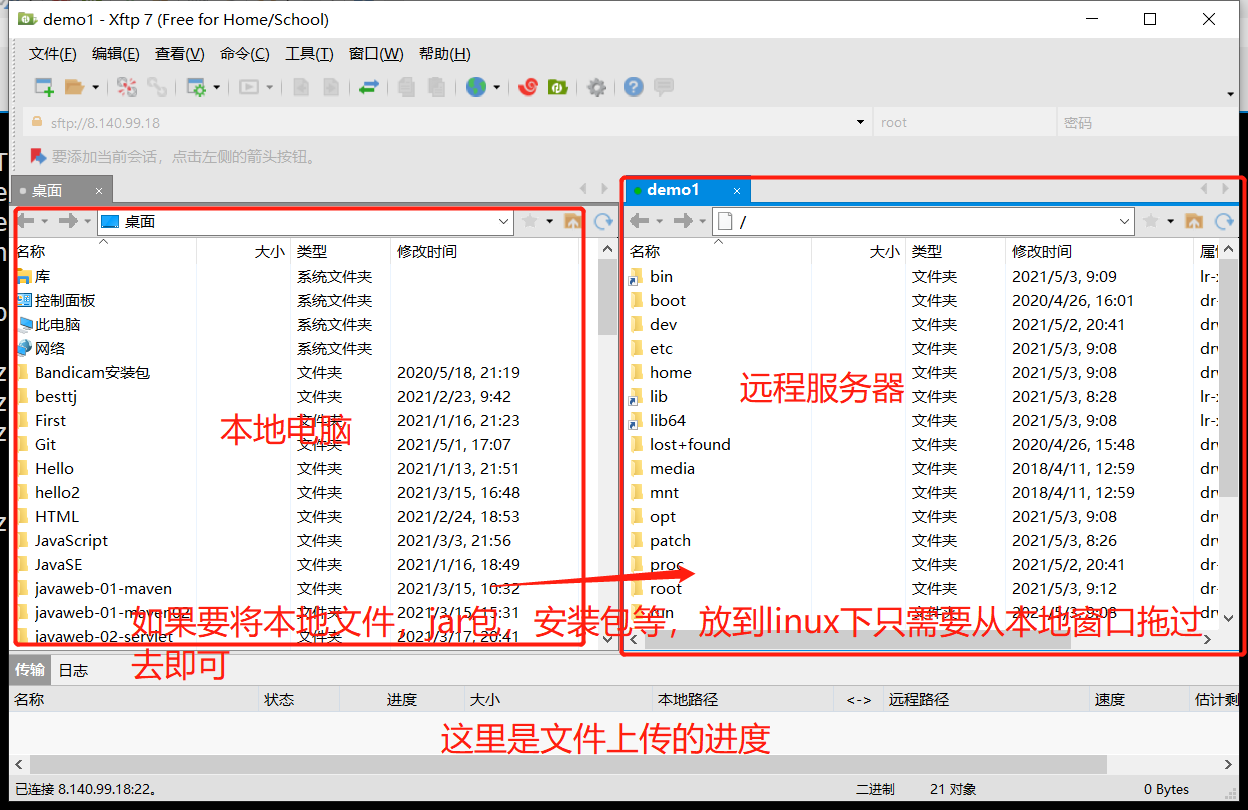Open the 窗口(W) menu
Screen dimensions: 1248x810
(376, 54)
